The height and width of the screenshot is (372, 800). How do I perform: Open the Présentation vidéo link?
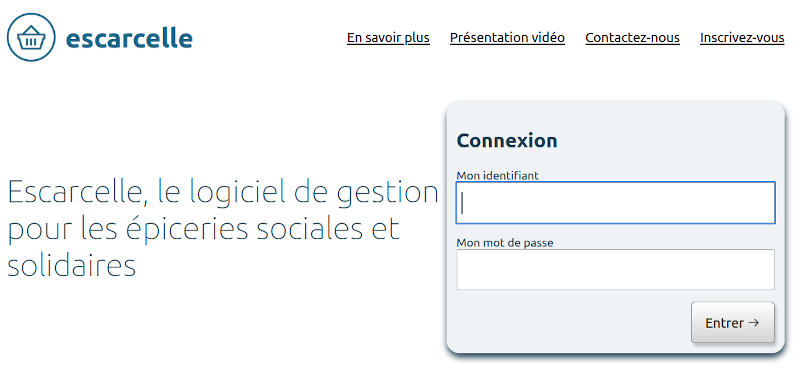(507, 38)
